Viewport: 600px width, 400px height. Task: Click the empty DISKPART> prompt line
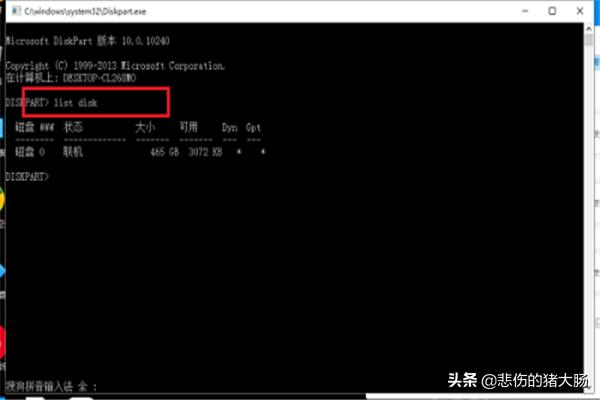(x=27, y=176)
